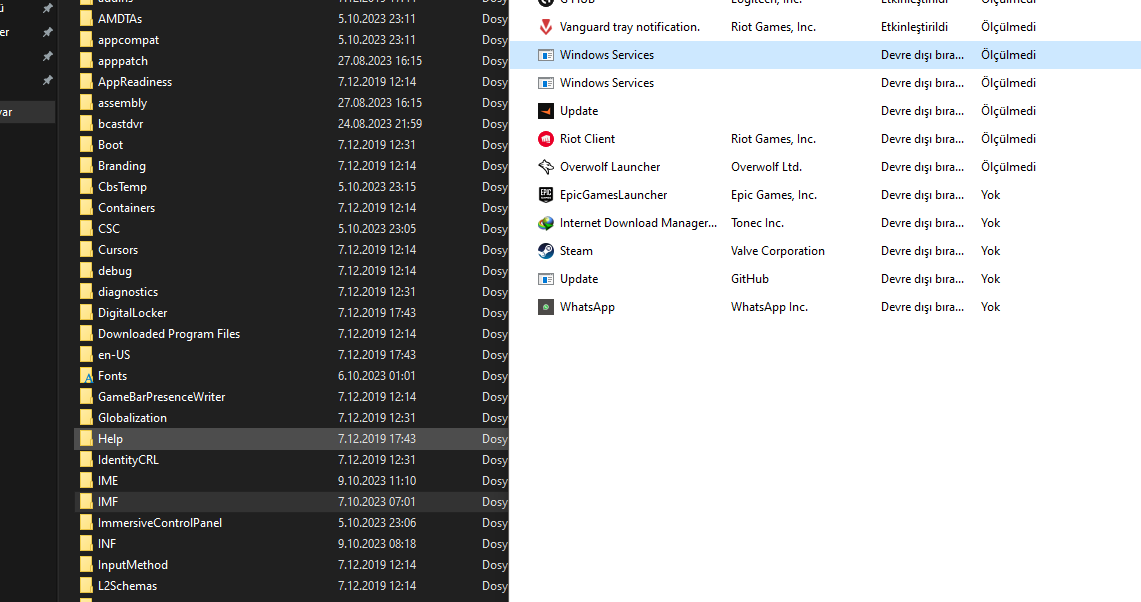This screenshot has width=1141, height=602.
Task: Click icon of highlighted Windows Services entry
Action: (546, 55)
